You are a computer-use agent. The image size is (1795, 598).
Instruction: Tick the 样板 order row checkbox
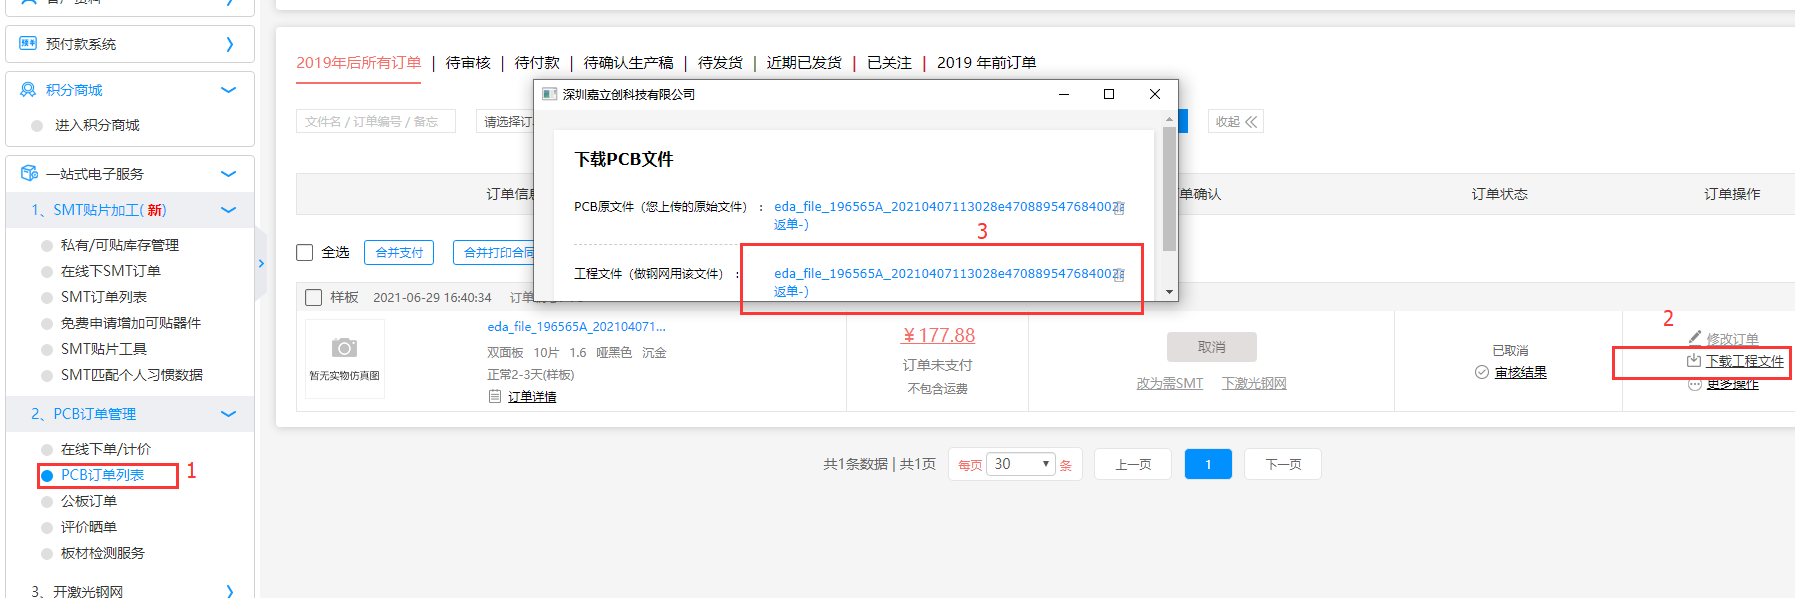pyautogui.click(x=314, y=297)
